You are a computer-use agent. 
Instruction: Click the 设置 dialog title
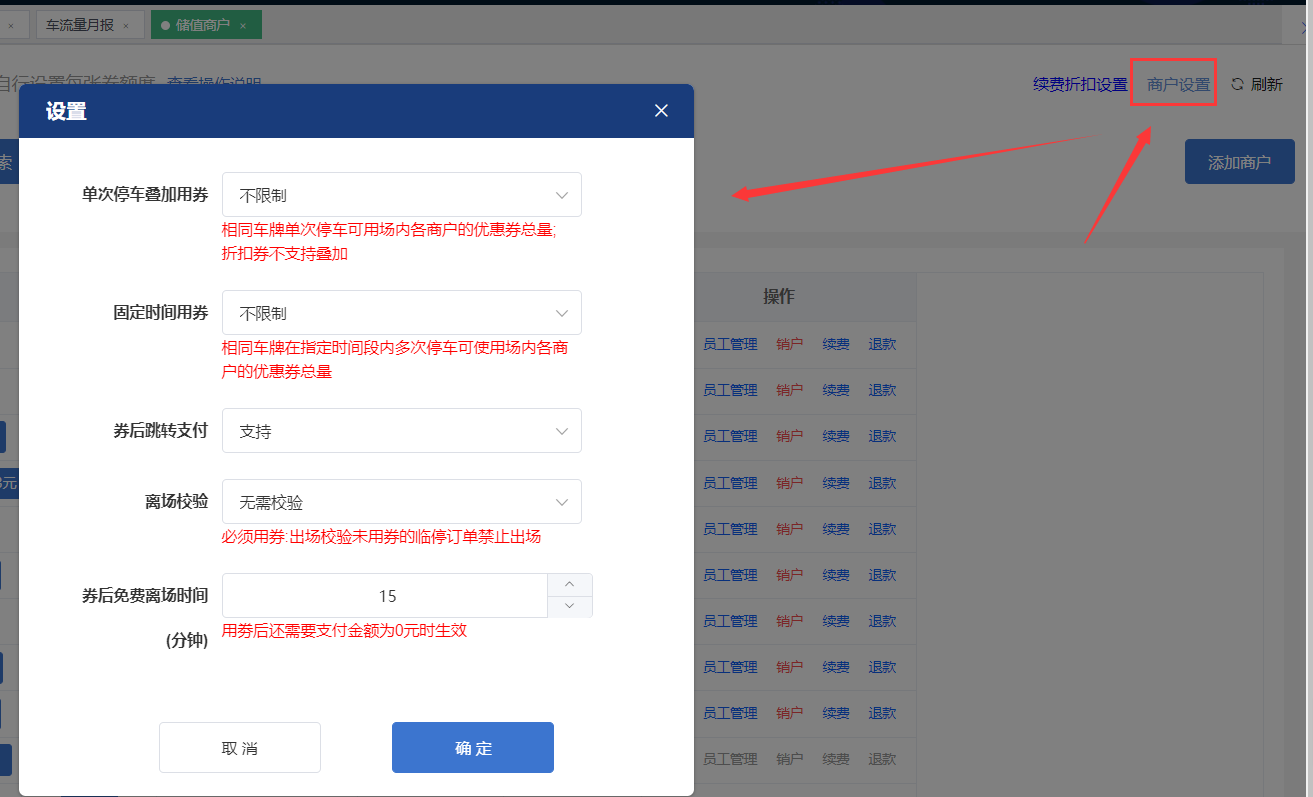[x=66, y=111]
